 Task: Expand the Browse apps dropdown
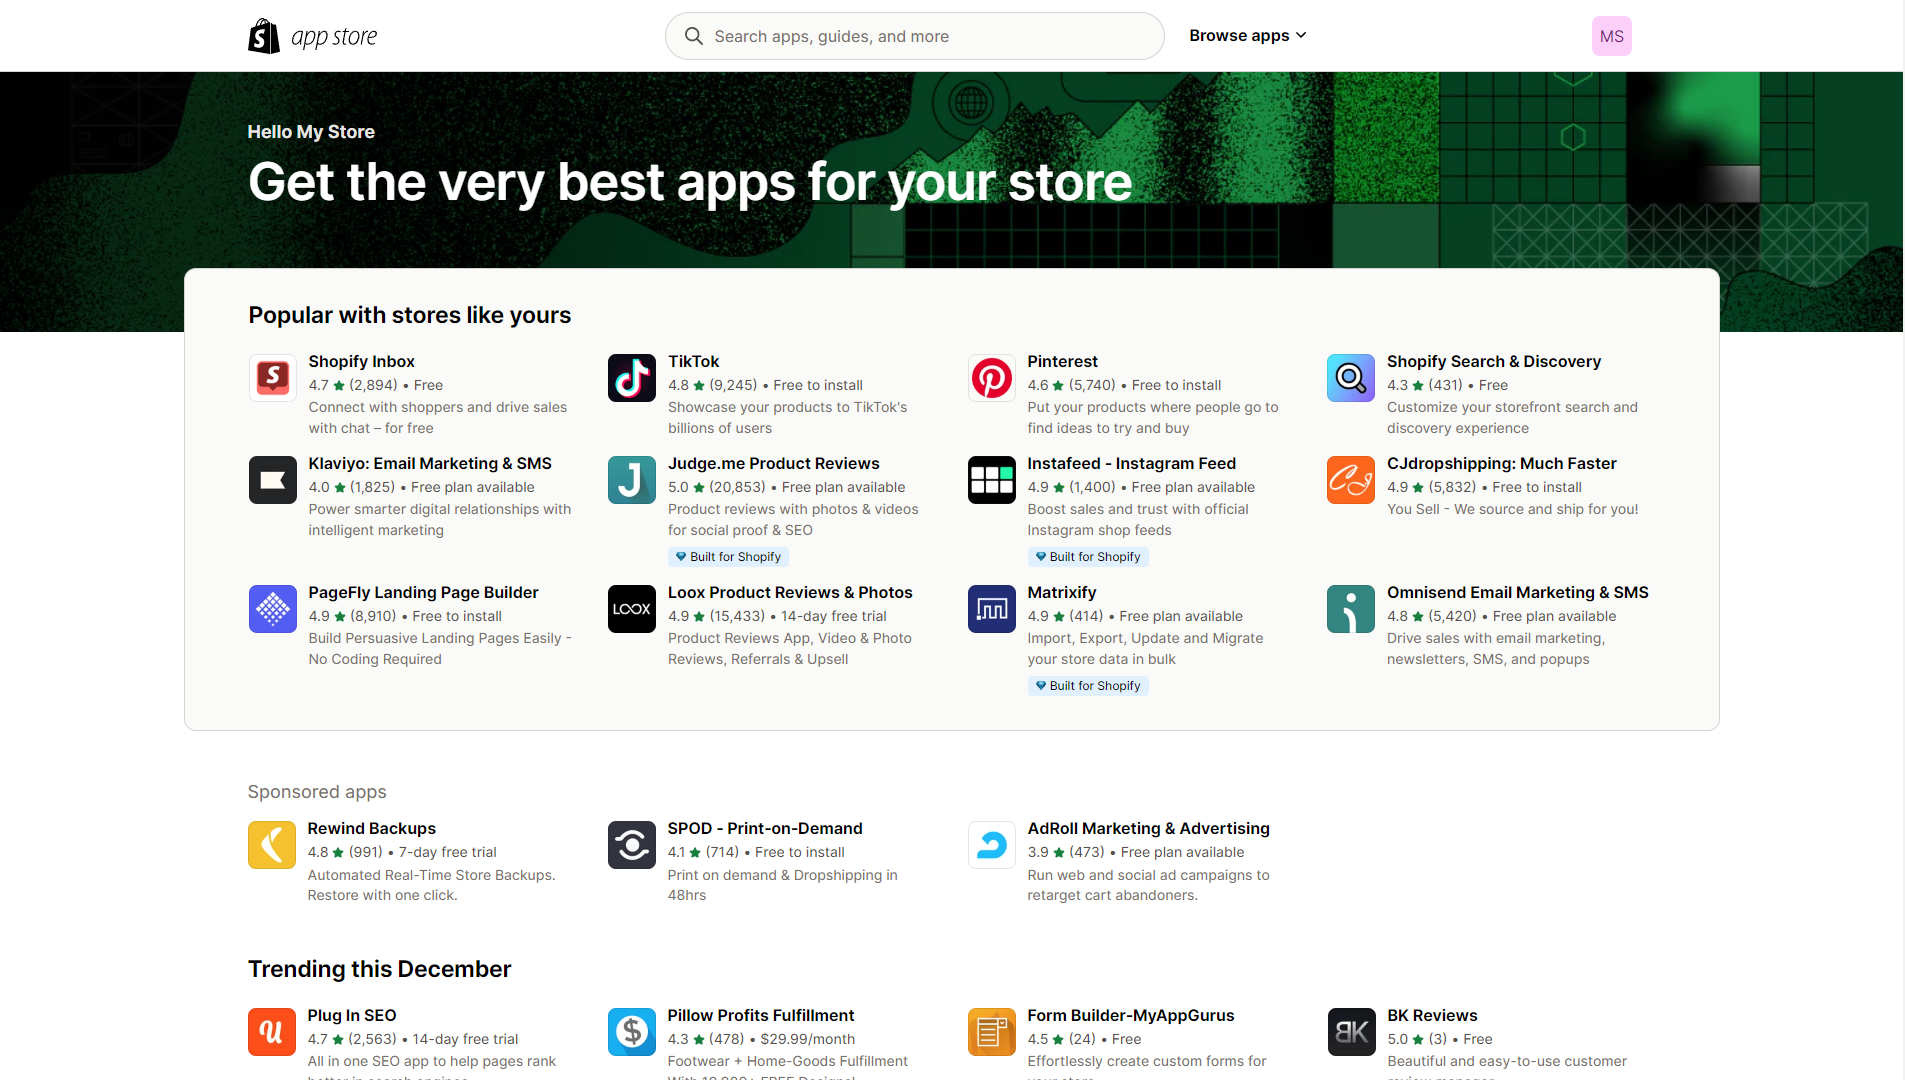click(1248, 36)
